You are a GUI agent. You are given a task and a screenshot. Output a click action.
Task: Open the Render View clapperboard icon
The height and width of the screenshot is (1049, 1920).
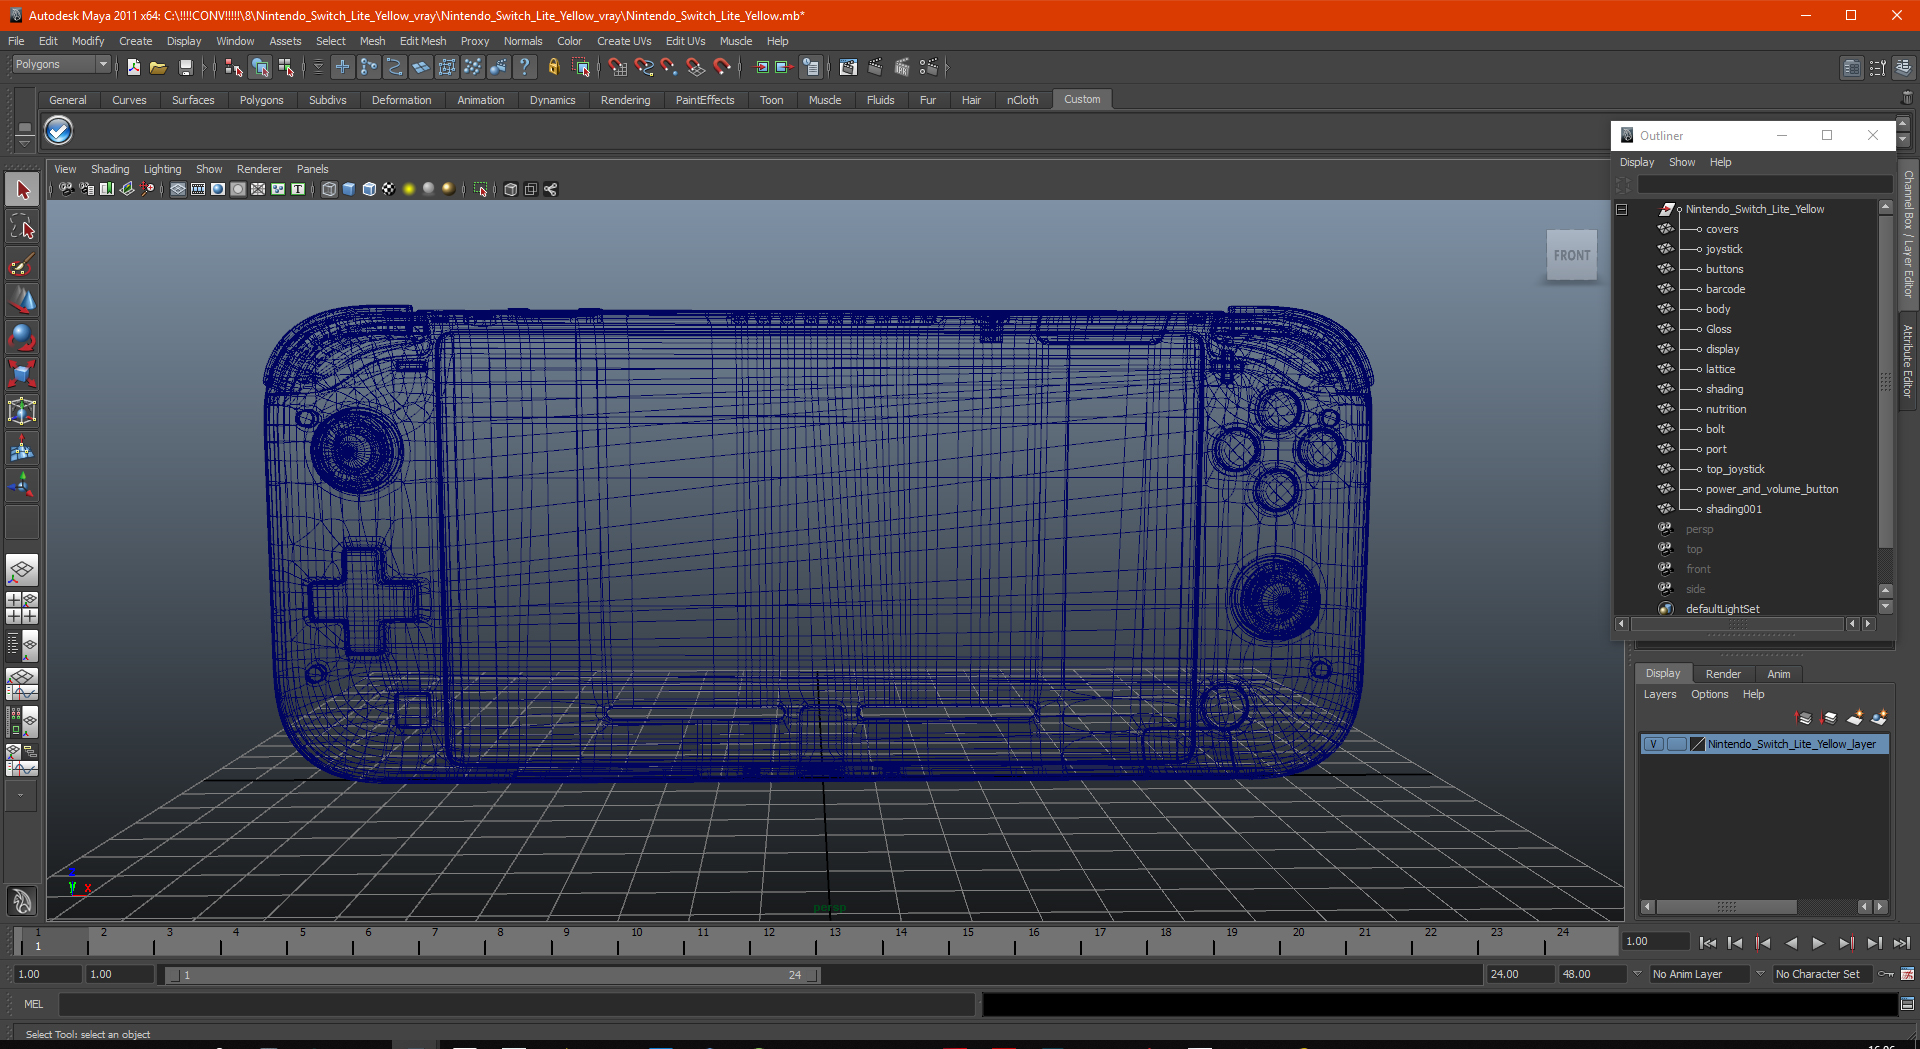(848, 67)
